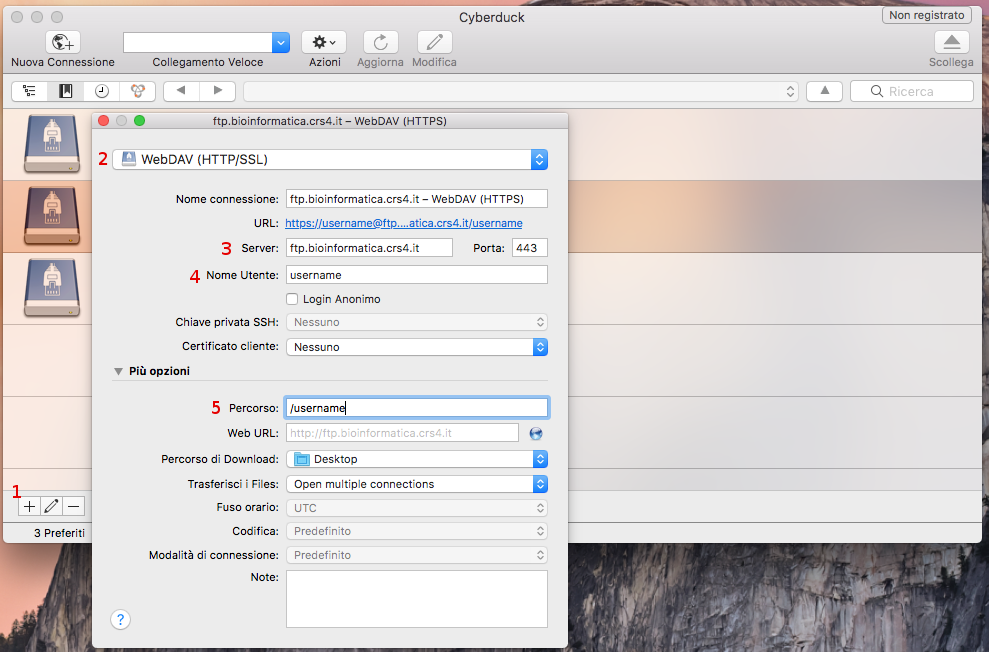Image resolution: width=990 pixels, height=653 pixels.
Task: Enable the Login Anonimo checkbox
Action: (x=292, y=299)
